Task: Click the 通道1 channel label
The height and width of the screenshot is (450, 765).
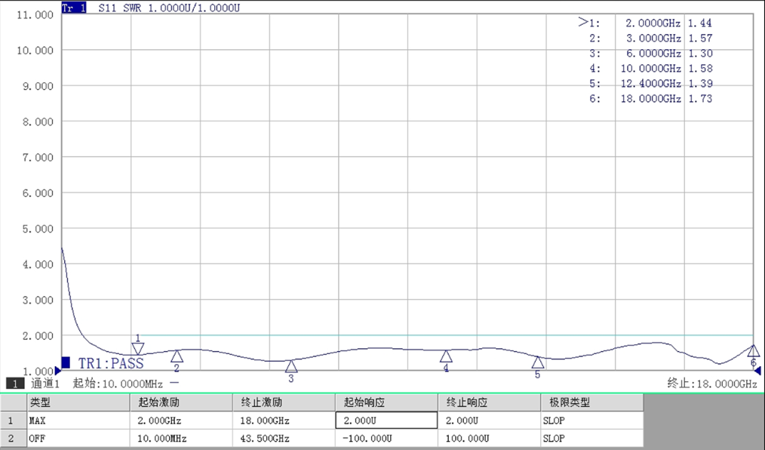Action: pos(46,383)
